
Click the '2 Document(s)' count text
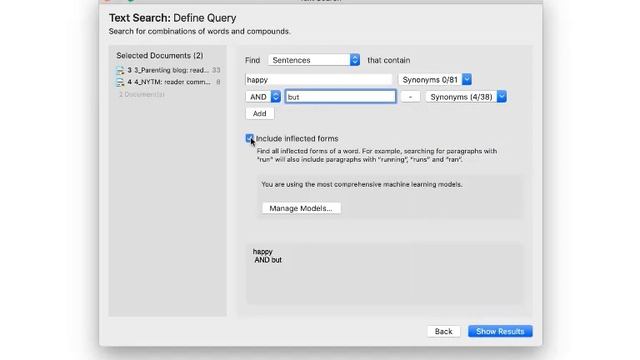click(142, 94)
